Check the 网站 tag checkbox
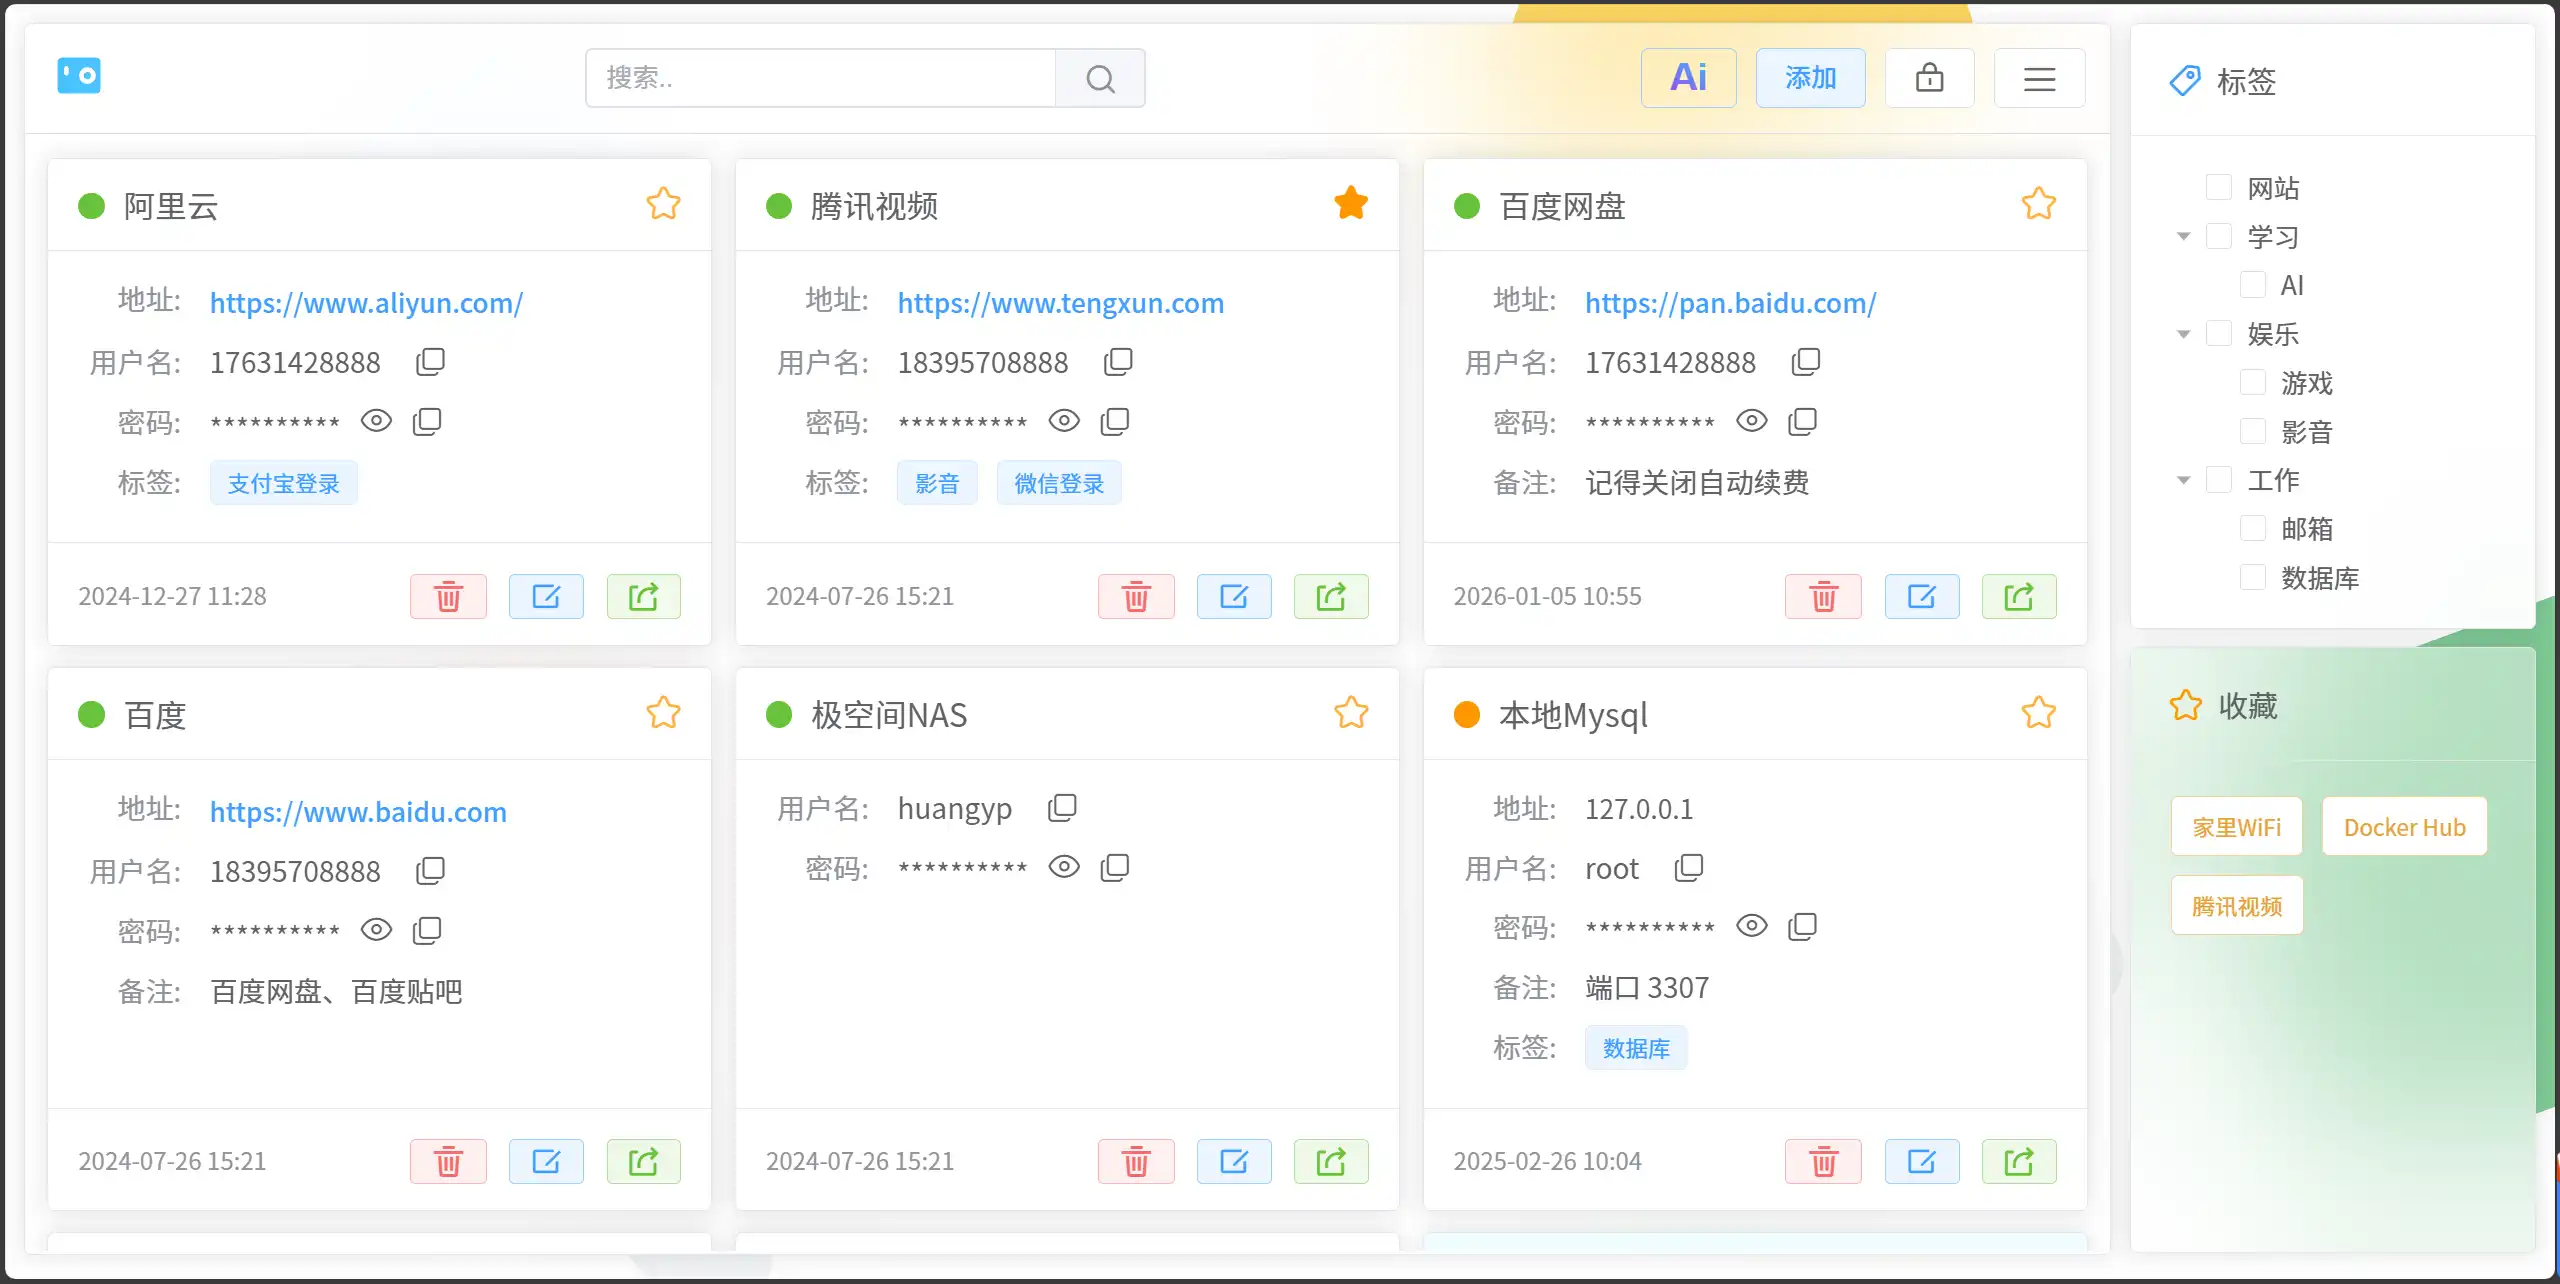This screenshot has width=2560, height=1284. point(2218,187)
